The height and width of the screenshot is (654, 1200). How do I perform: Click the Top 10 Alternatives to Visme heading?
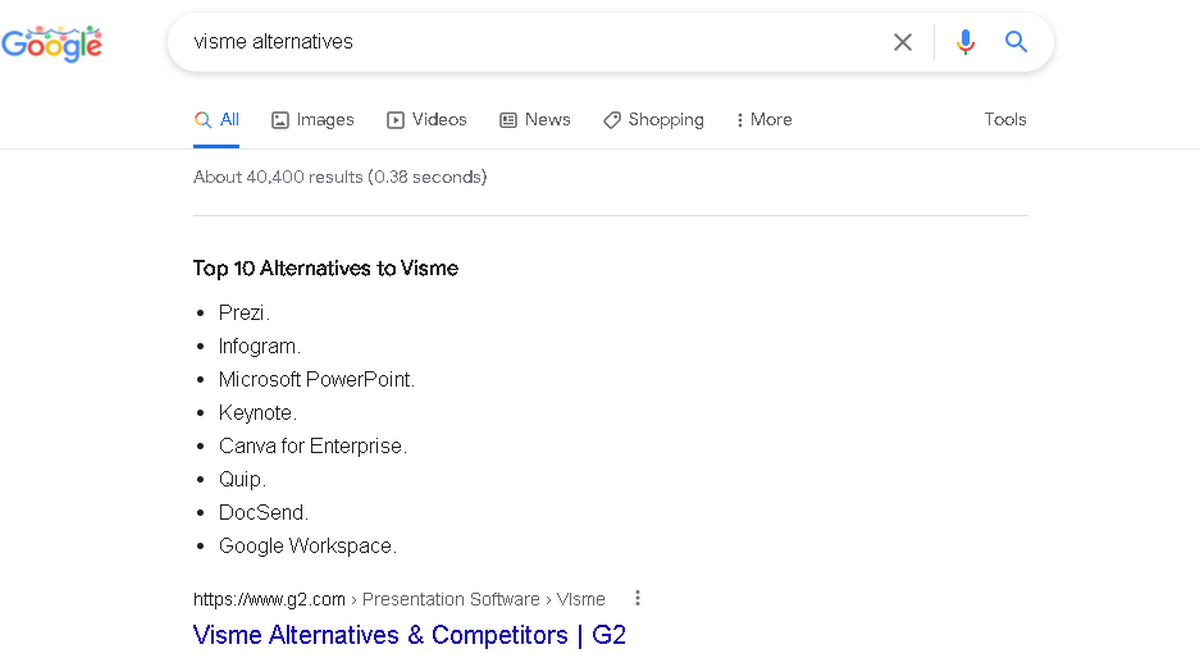326,268
